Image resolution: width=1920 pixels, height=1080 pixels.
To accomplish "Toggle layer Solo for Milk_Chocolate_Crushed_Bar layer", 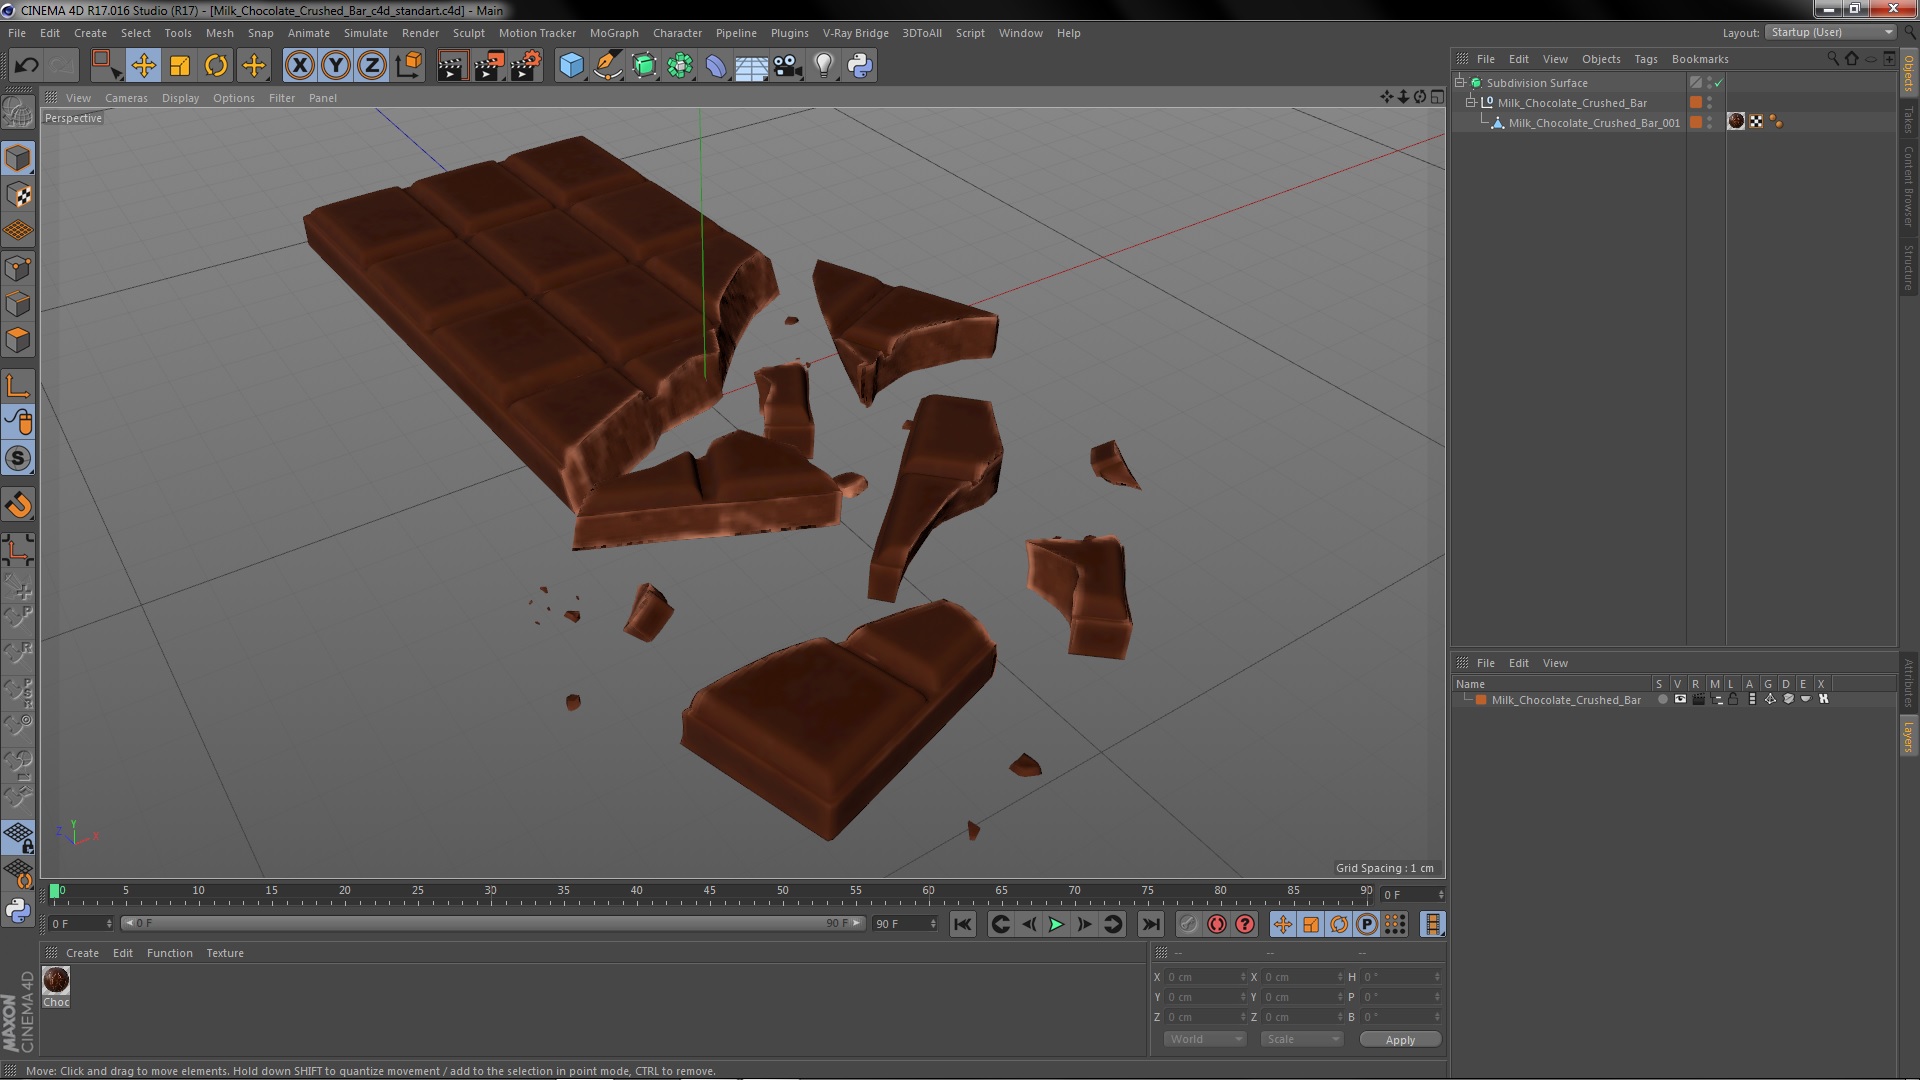I will [1662, 700].
